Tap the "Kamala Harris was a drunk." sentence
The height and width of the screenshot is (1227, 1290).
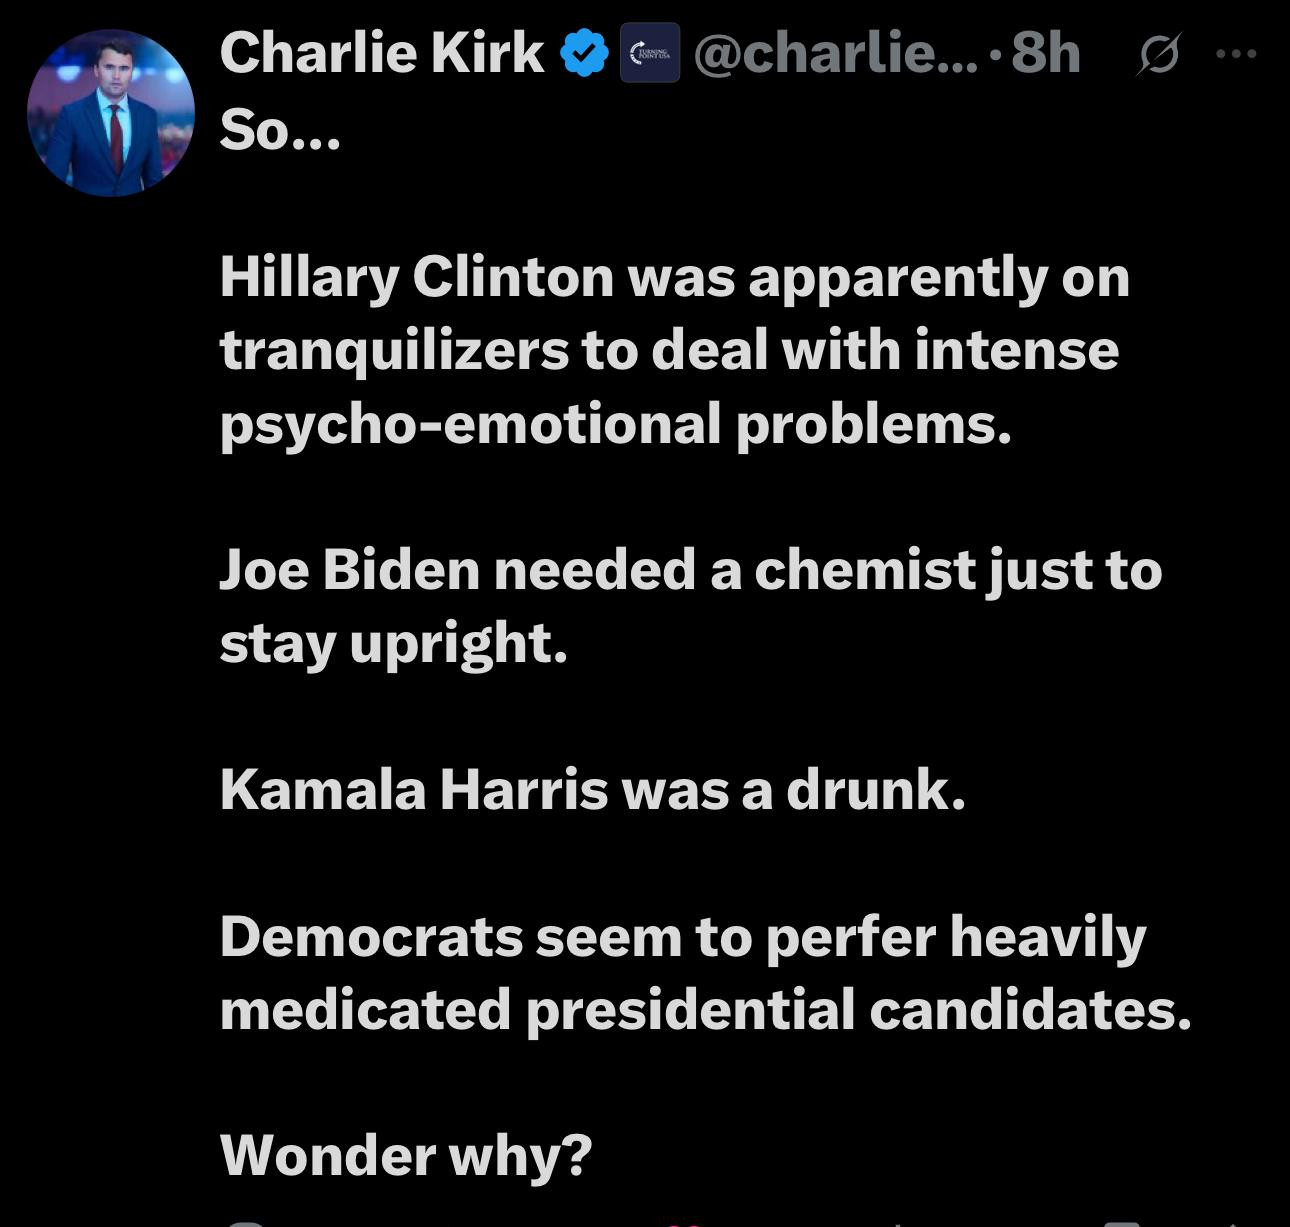[x=592, y=789]
